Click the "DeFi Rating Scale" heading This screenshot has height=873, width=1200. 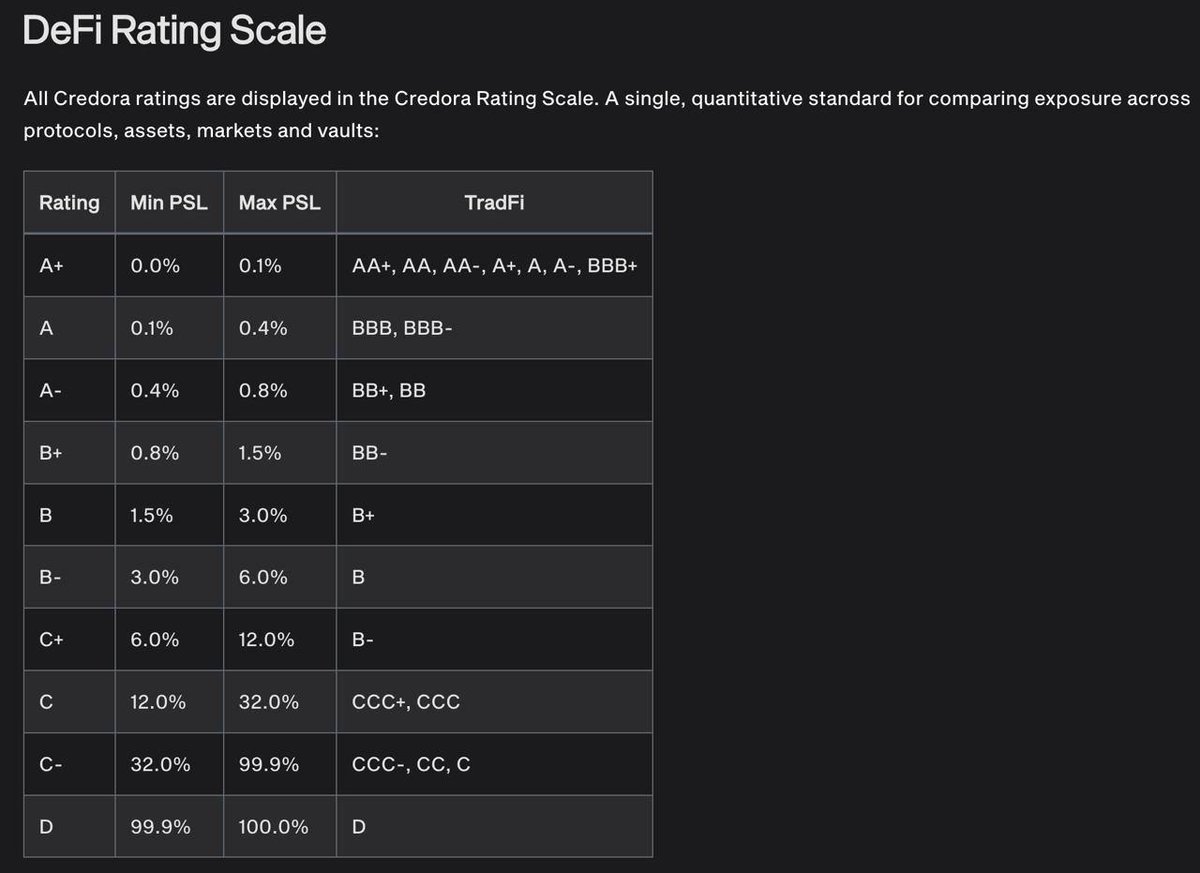coord(174,31)
